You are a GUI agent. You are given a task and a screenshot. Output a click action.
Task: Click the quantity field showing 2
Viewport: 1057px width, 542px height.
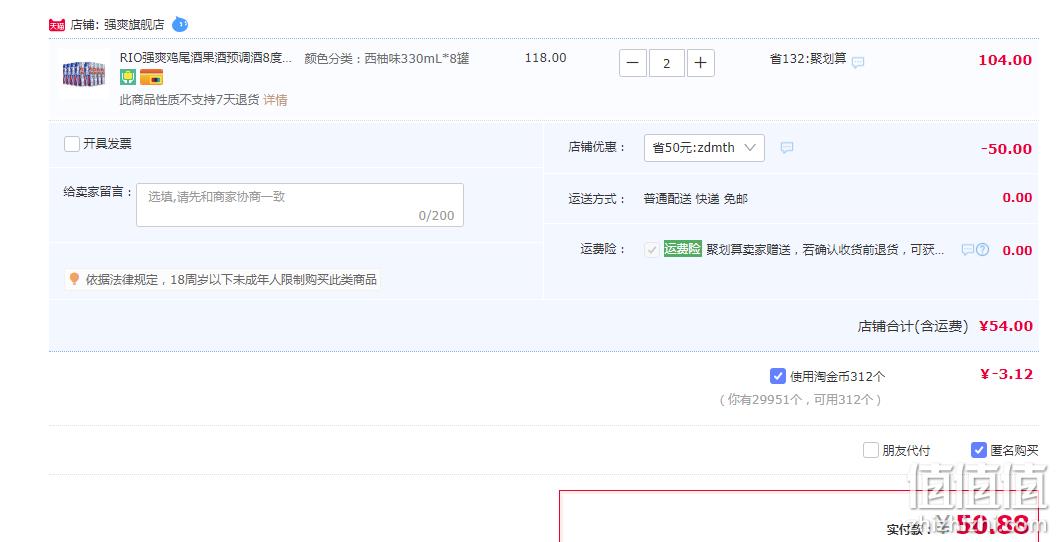click(667, 63)
